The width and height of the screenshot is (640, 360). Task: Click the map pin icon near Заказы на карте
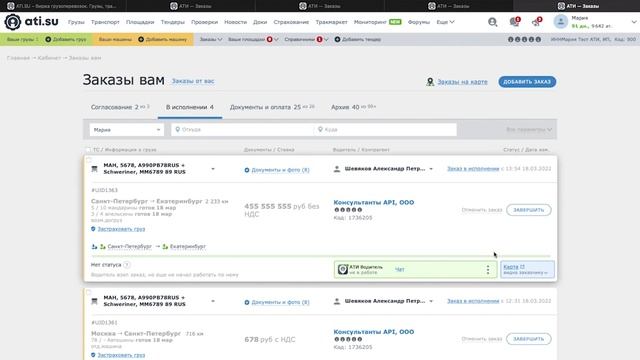[430, 82]
